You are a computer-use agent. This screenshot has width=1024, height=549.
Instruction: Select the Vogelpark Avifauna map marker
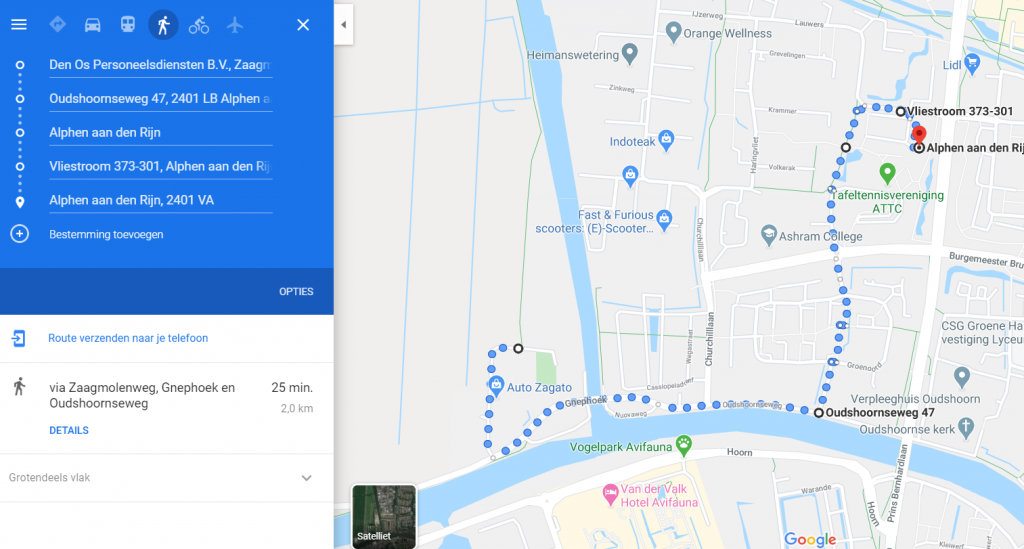click(x=684, y=442)
